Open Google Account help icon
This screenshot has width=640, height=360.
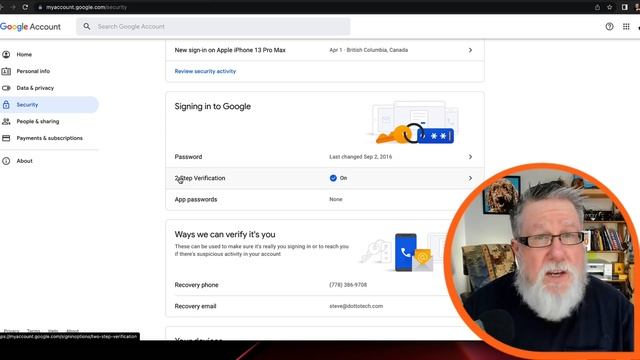pyautogui.click(x=609, y=27)
